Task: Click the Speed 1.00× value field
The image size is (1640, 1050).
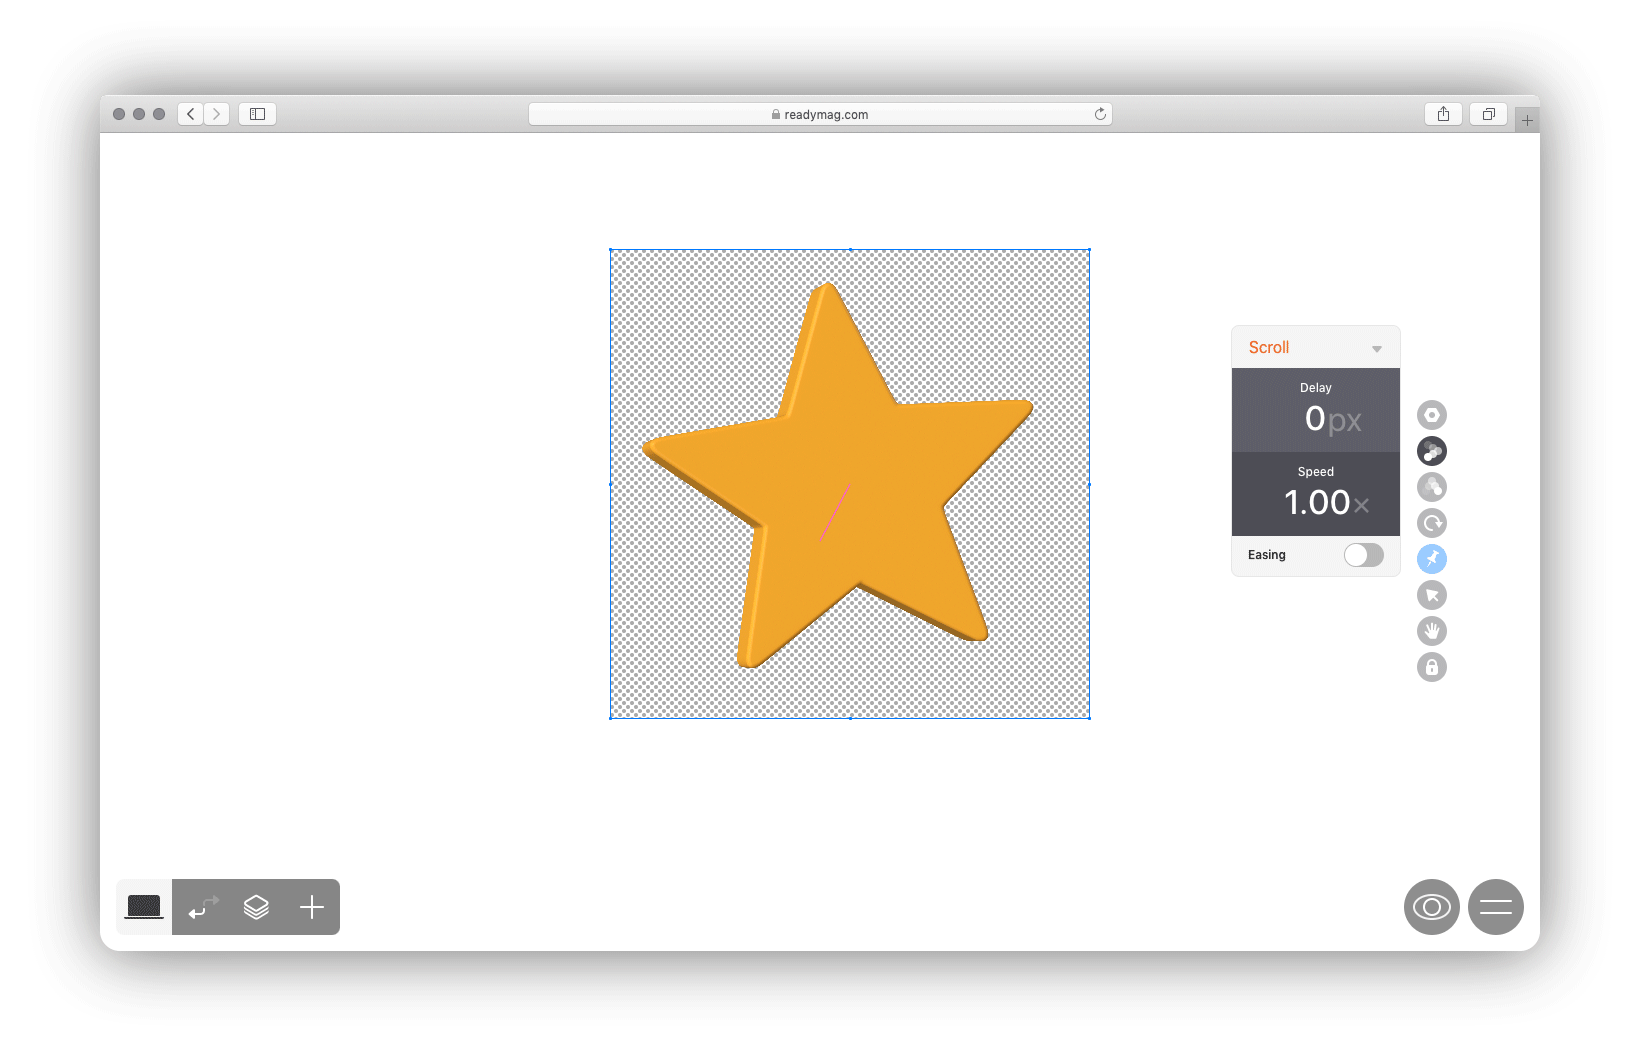Action: (1316, 494)
